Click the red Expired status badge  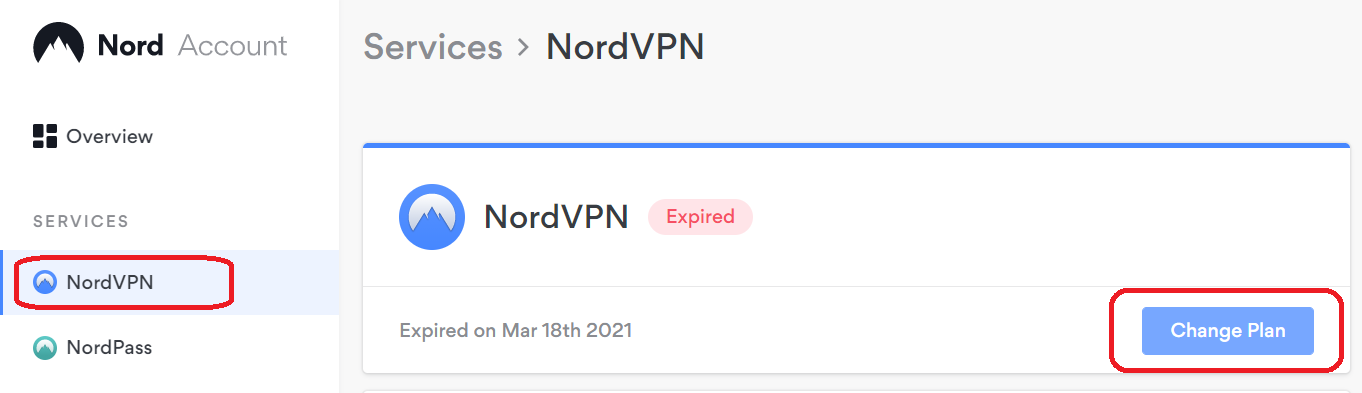700,217
